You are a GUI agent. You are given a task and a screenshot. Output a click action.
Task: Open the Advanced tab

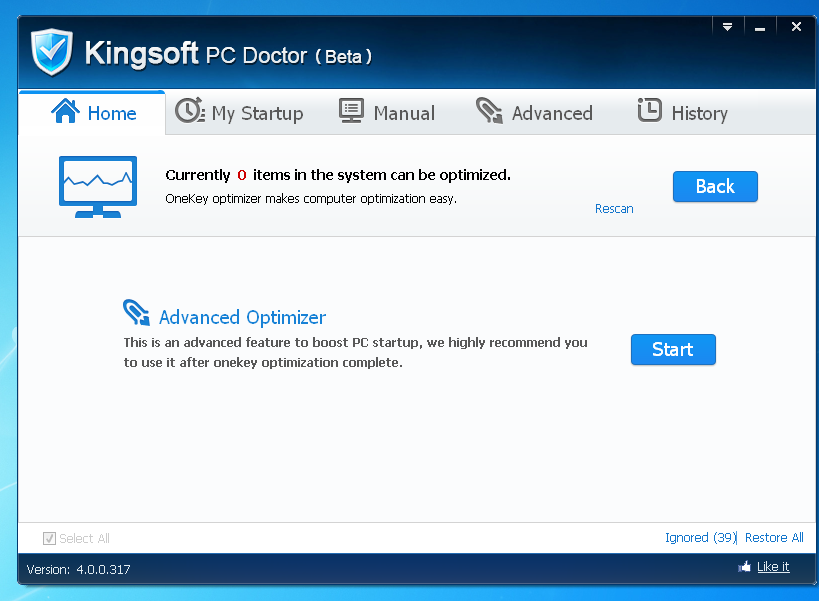[x=534, y=112]
